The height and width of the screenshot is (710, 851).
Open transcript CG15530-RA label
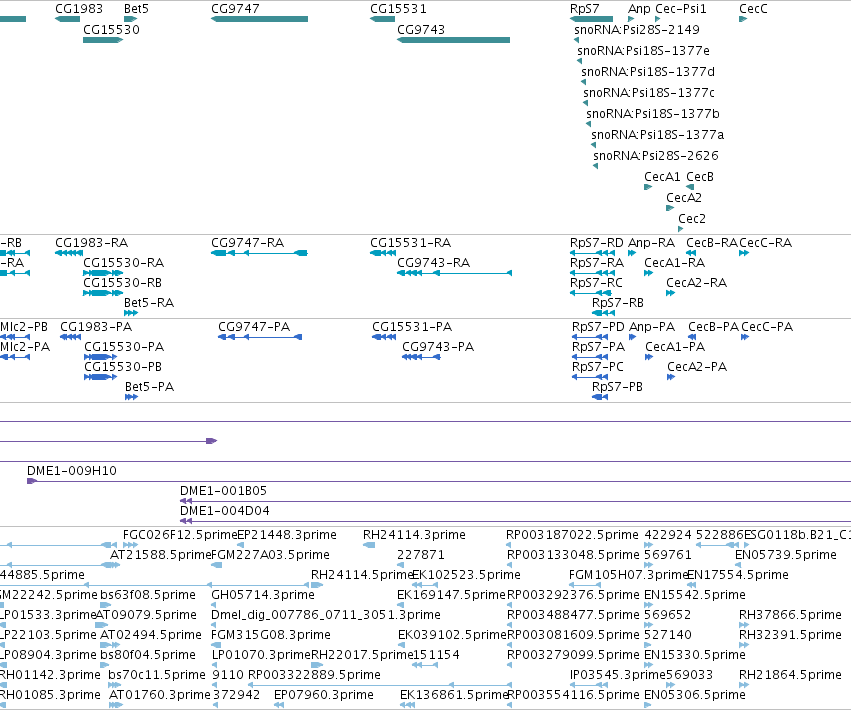124,263
